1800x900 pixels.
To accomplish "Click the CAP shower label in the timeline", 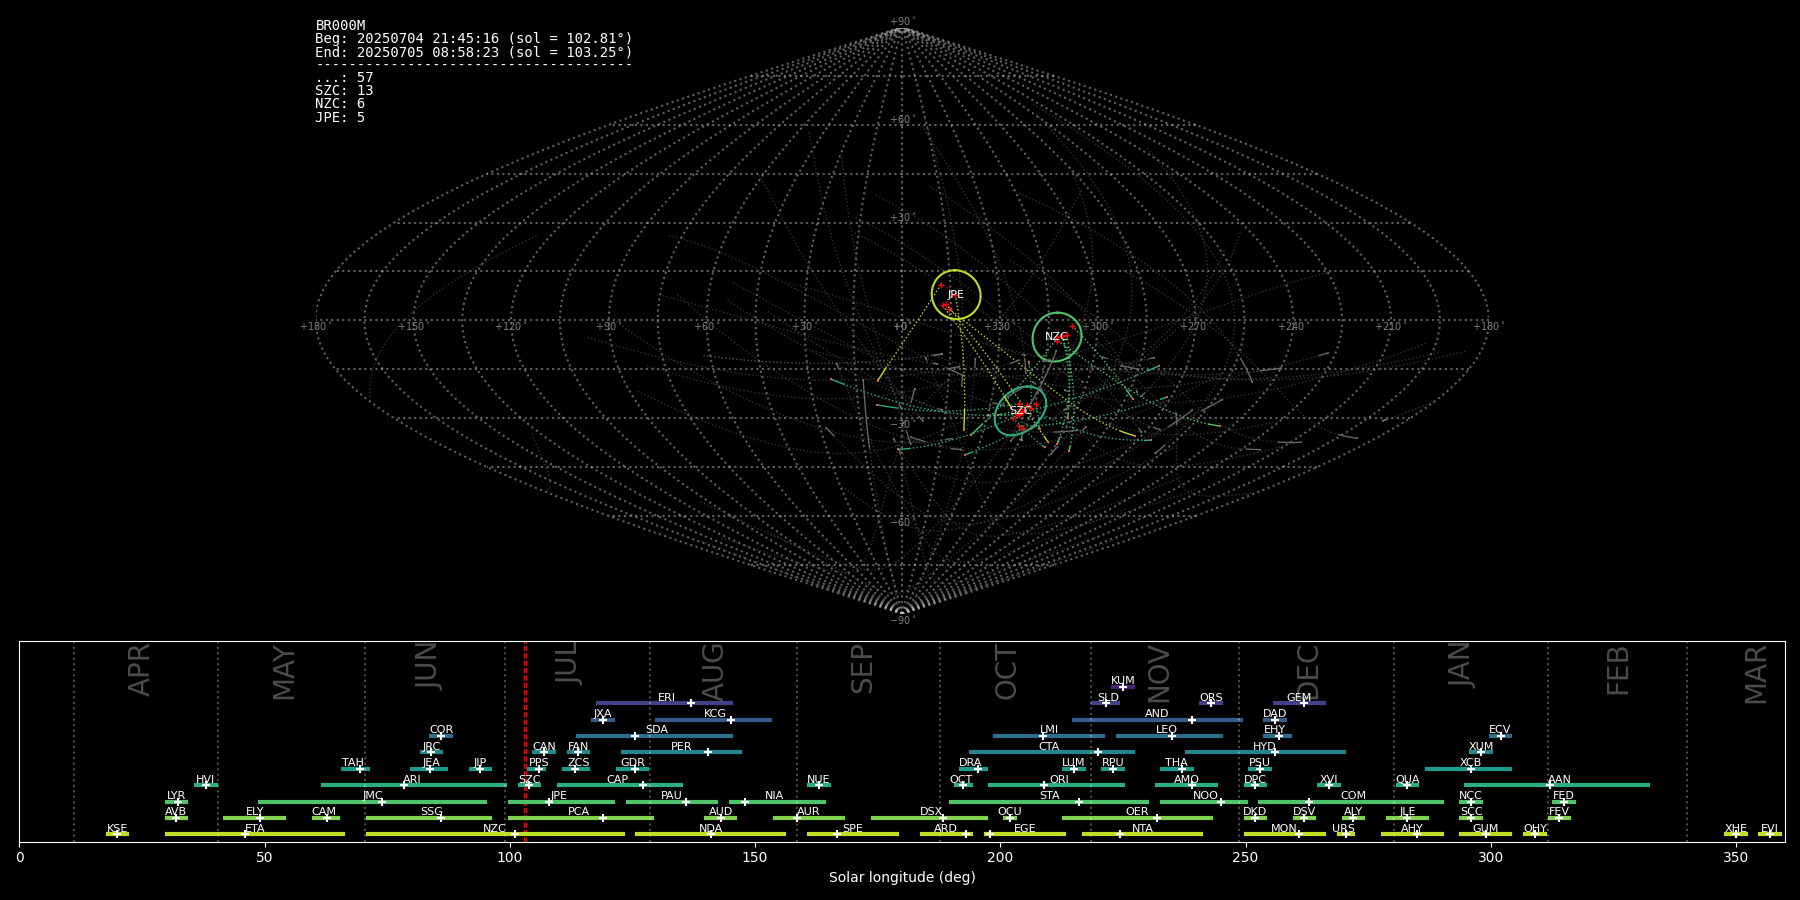I will point(617,780).
